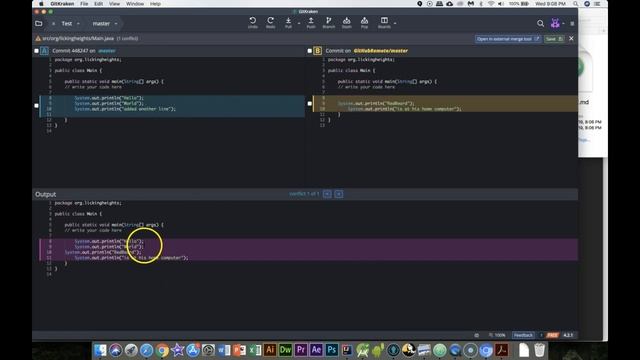The width and height of the screenshot is (640, 360).
Task: Check the commit A select-all checkbox
Action: tap(37, 51)
